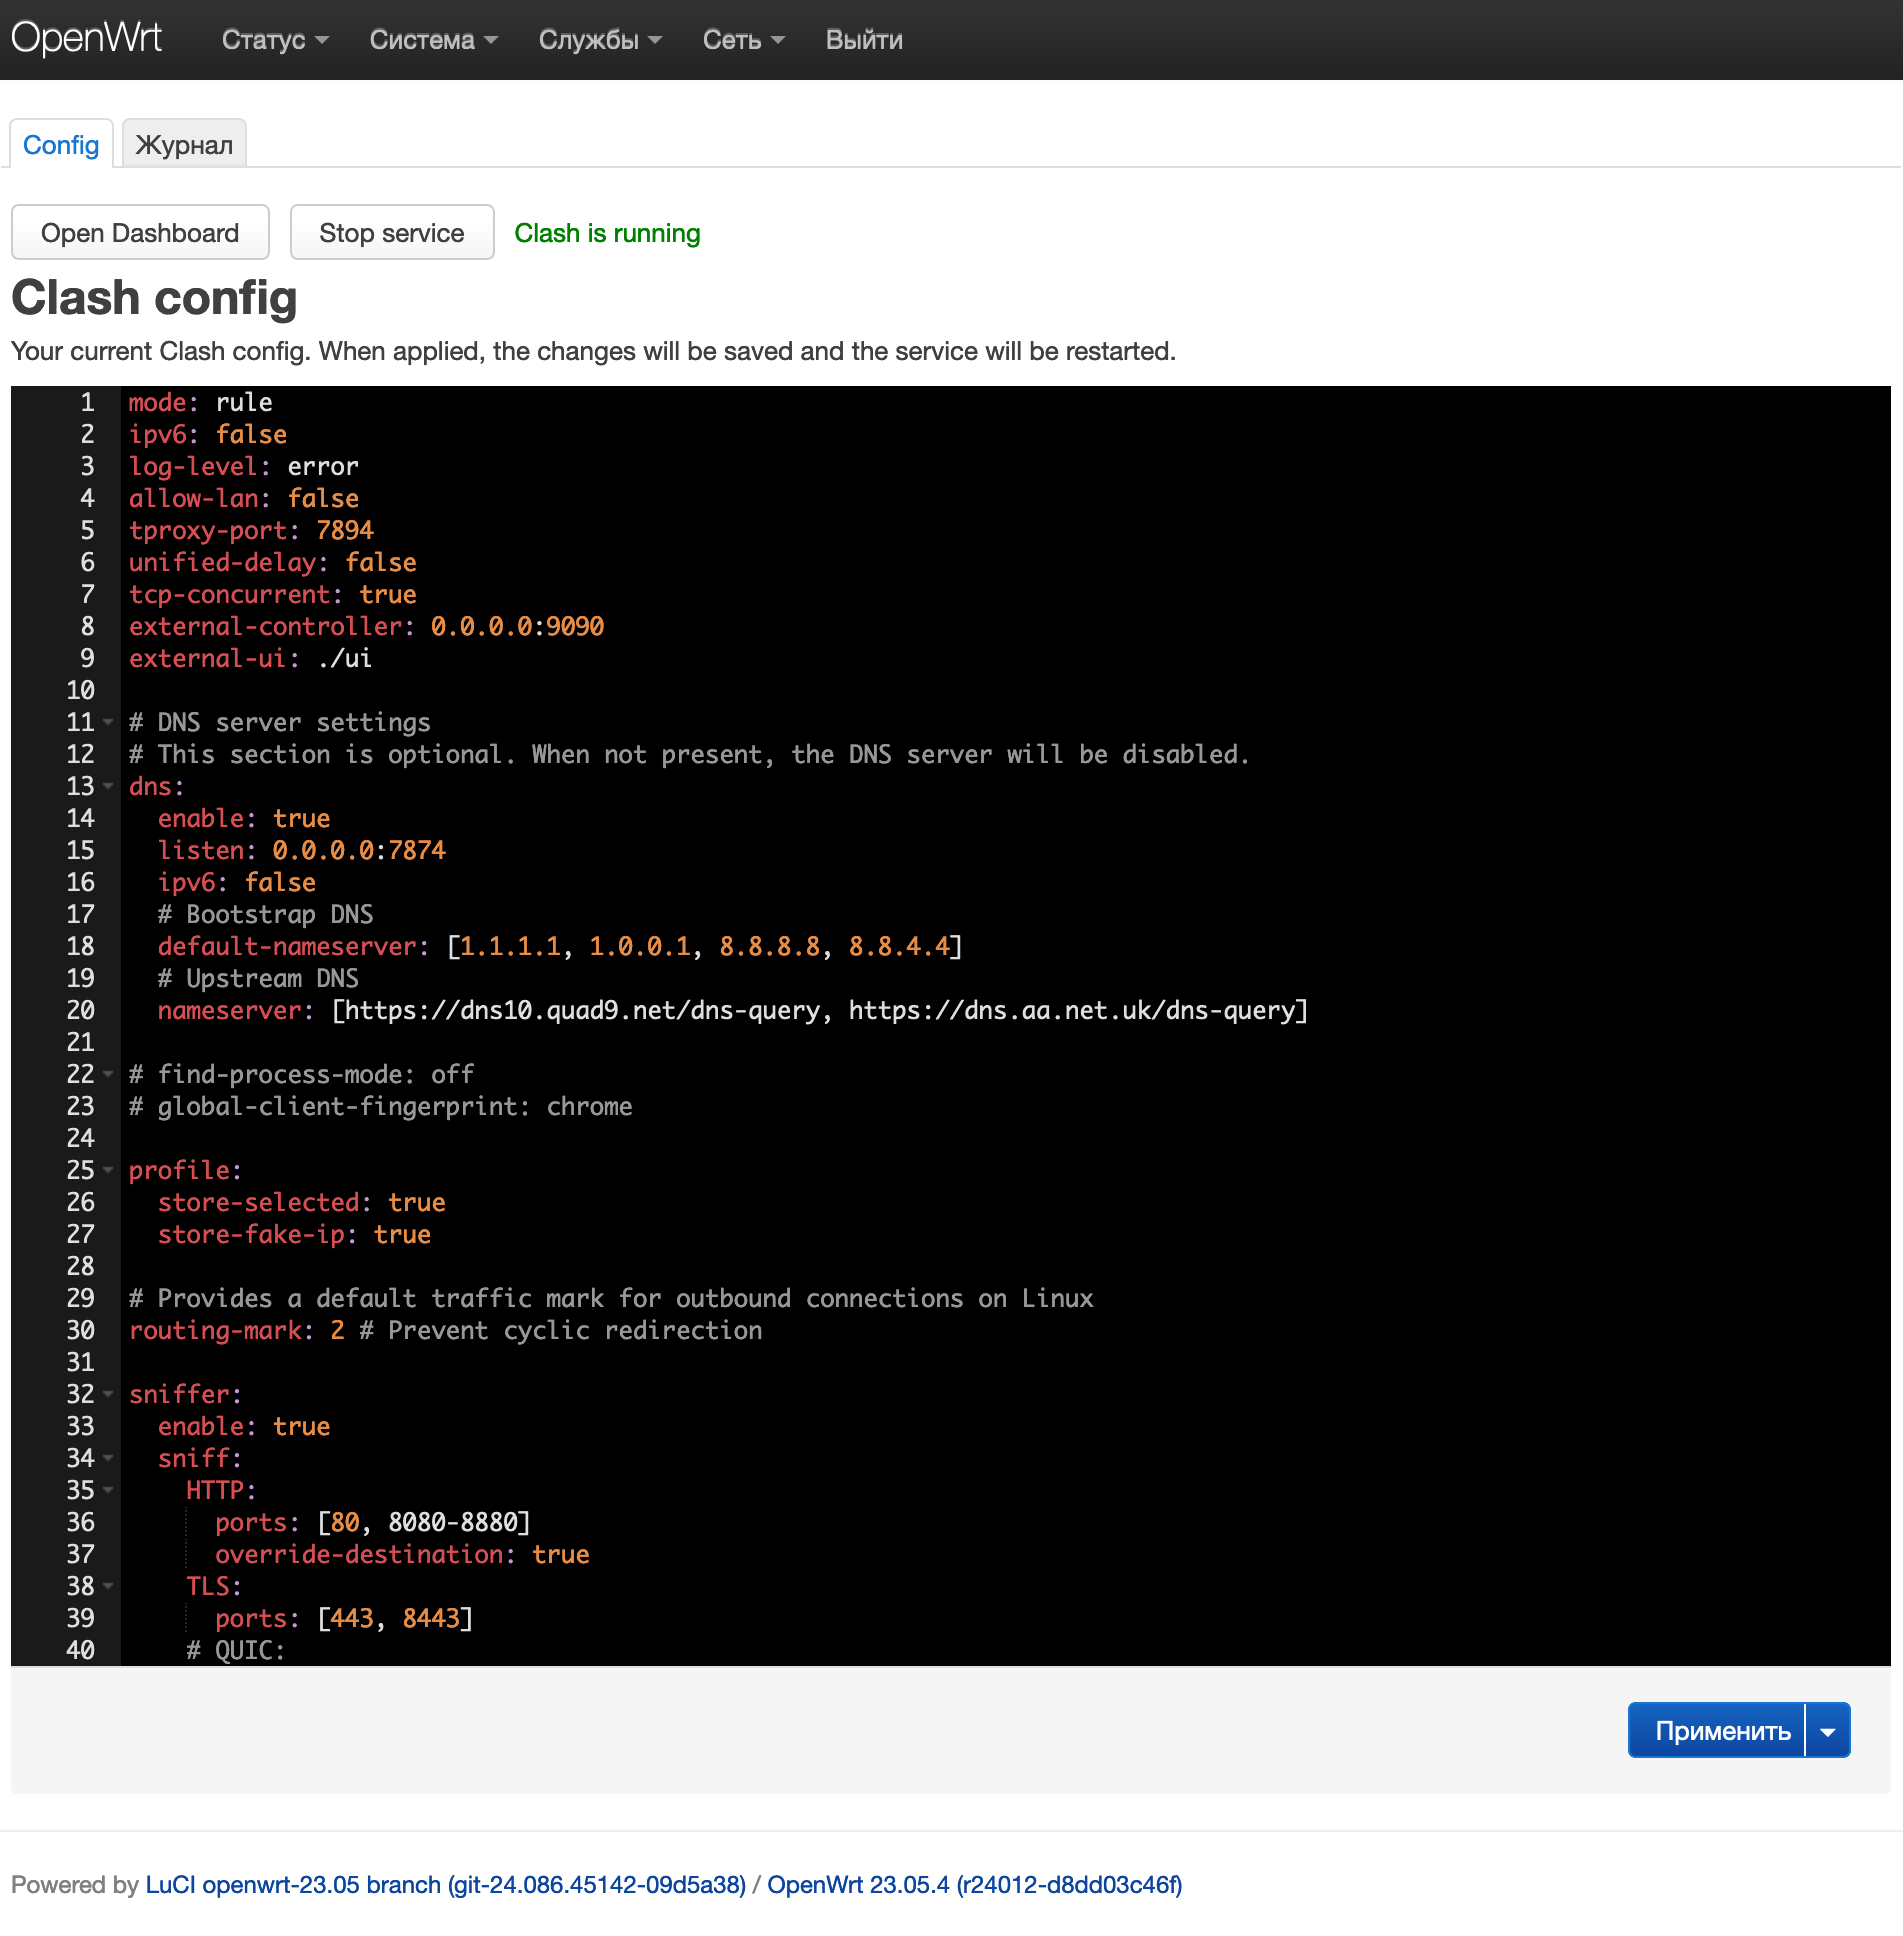Click the 'ports: [80, 8080-8880]' line
The height and width of the screenshot is (1936, 1903).
coord(373,1522)
